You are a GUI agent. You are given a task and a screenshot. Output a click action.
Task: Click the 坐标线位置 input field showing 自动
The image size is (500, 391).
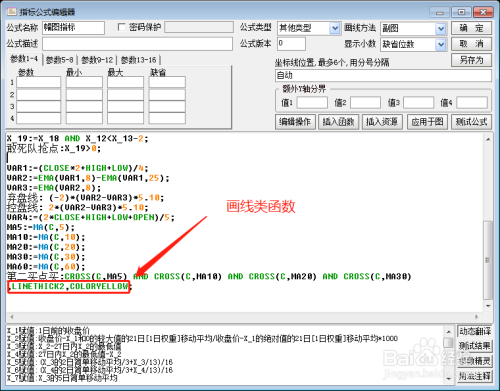pyautogui.click(x=383, y=76)
